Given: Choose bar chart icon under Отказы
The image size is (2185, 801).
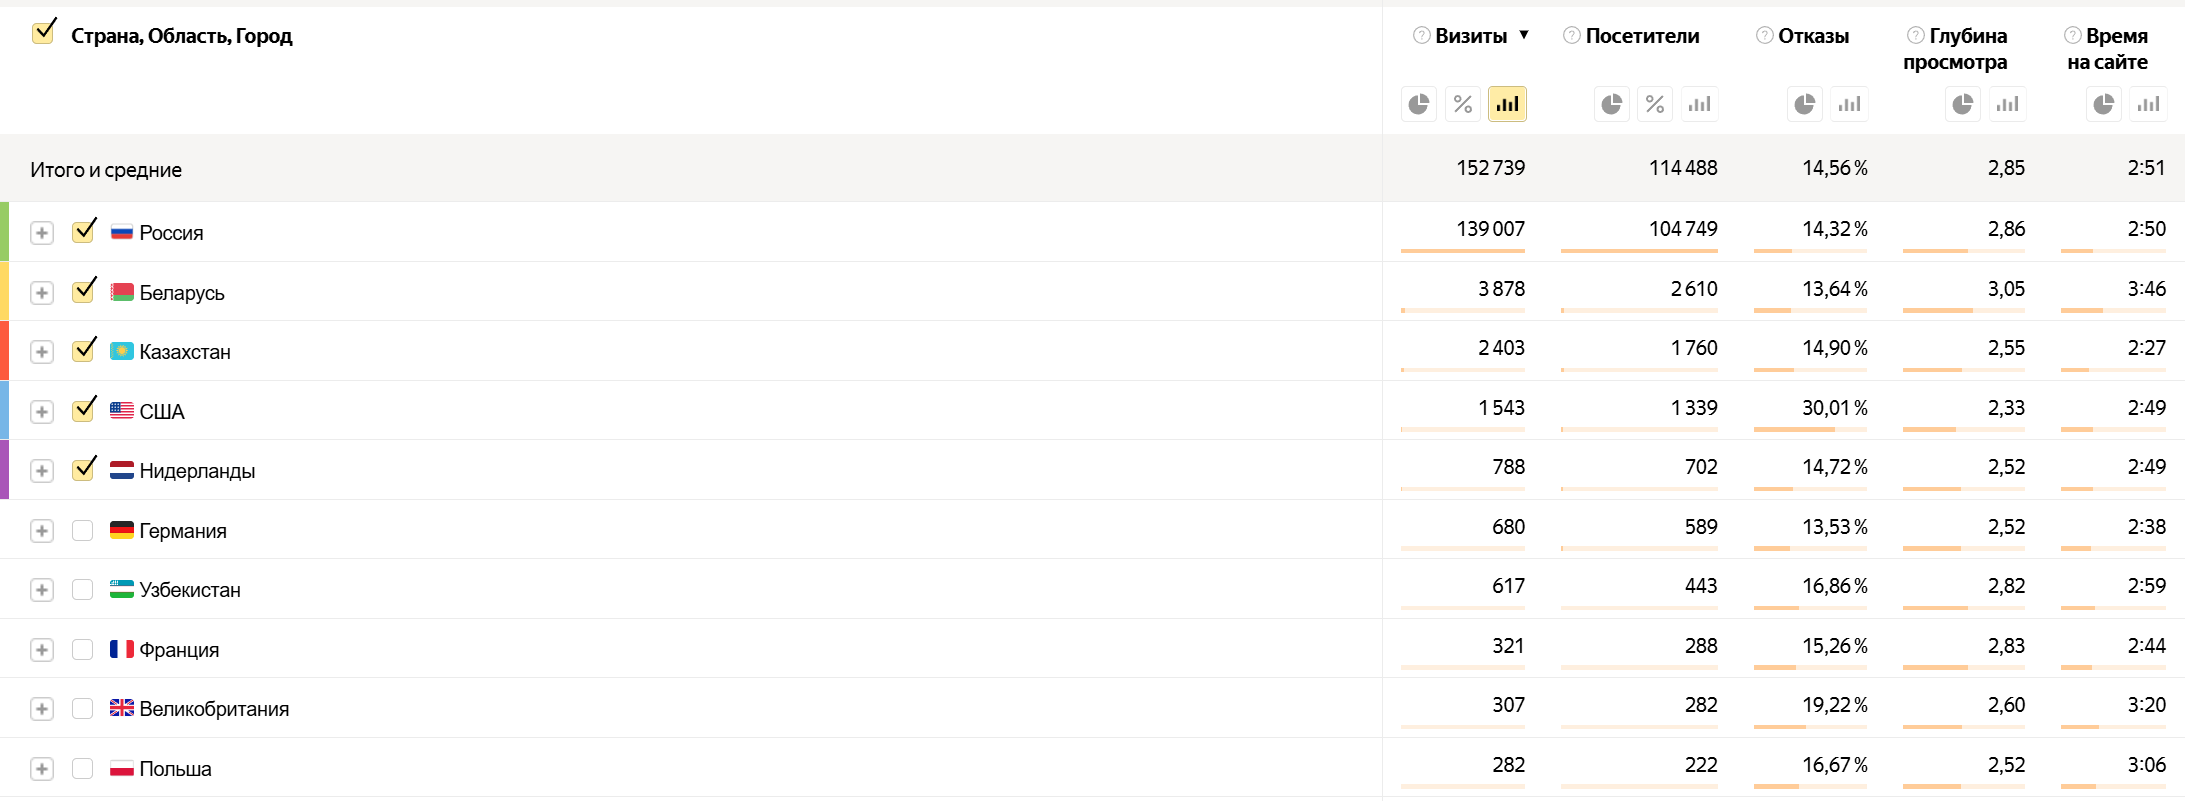Looking at the screenshot, I should click(x=1849, y=104).
